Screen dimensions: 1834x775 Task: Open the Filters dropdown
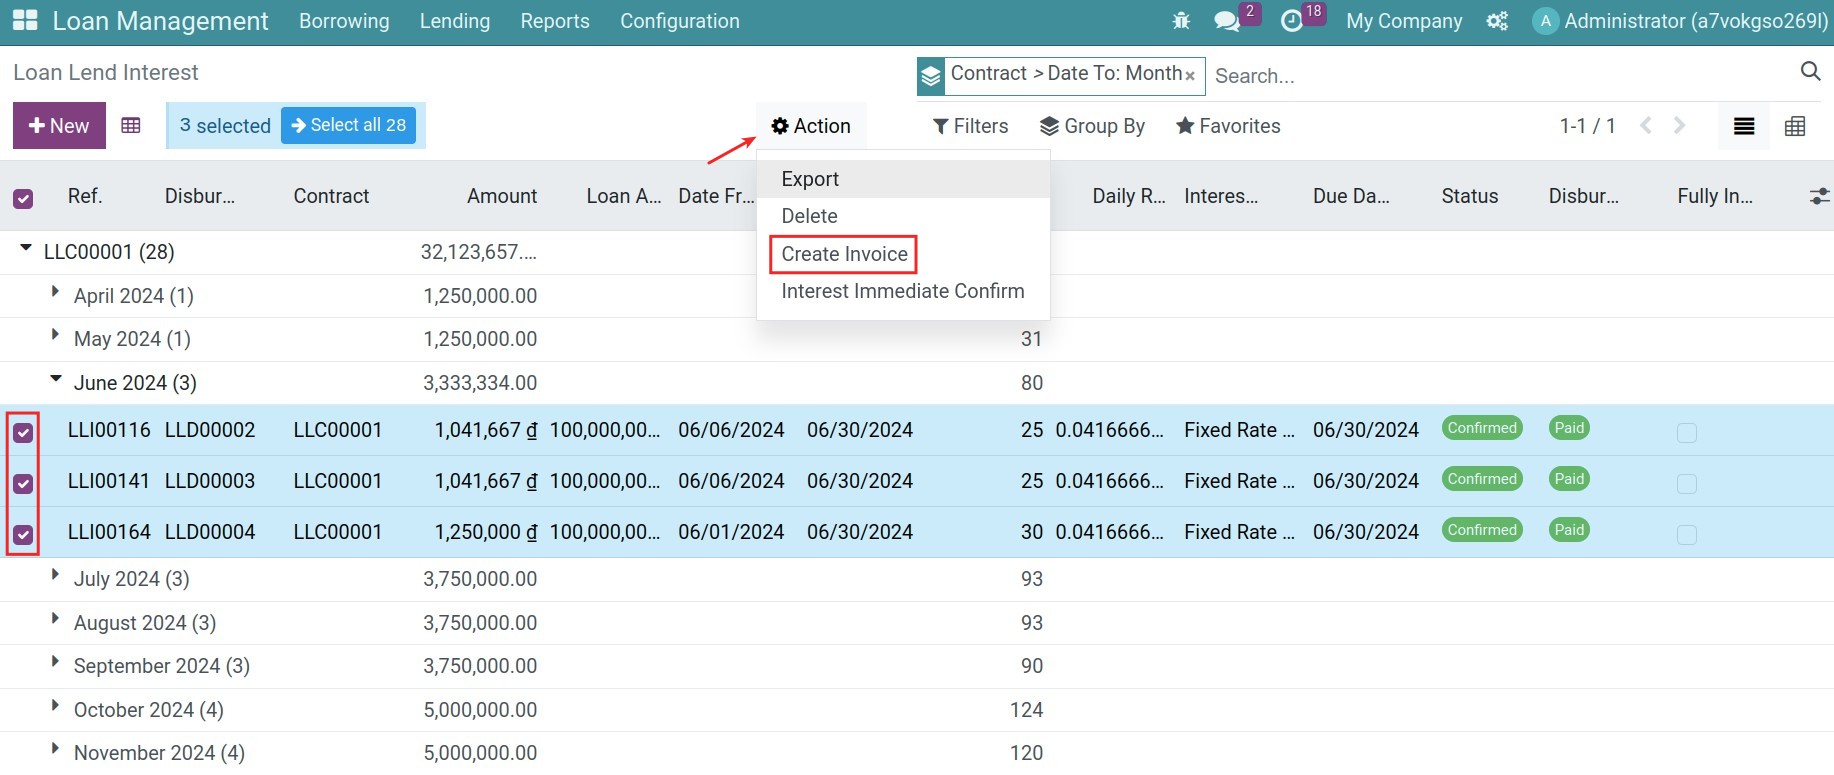[x=970, y=126]
